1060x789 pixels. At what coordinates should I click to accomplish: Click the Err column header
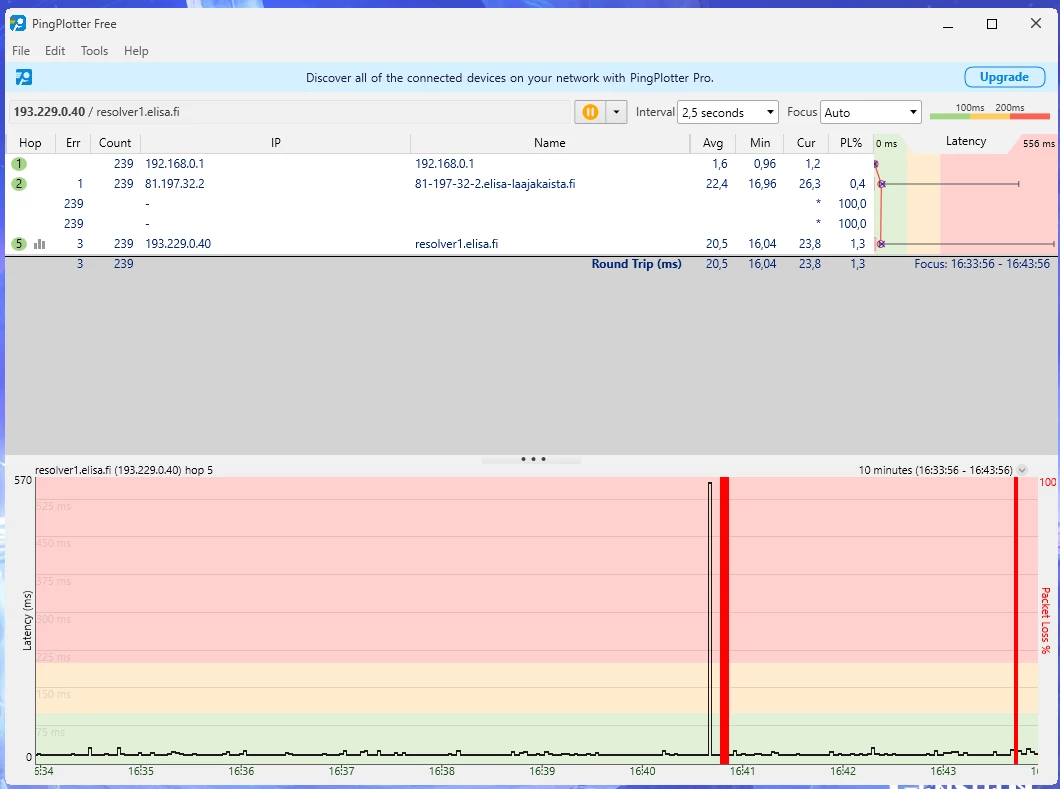73,143
